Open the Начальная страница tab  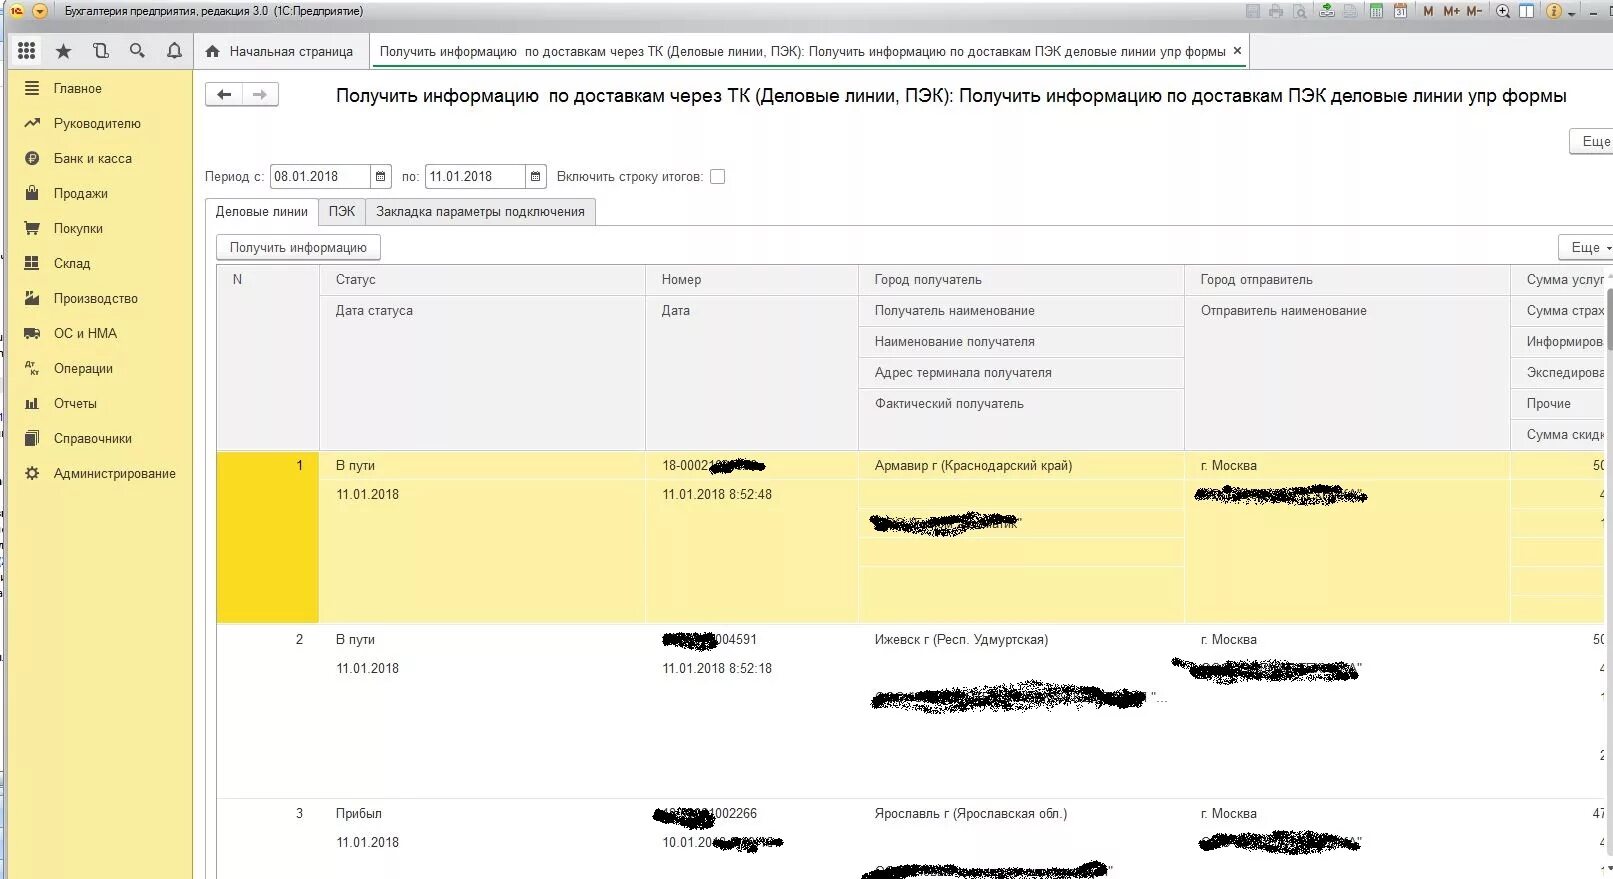coord(280,51)
